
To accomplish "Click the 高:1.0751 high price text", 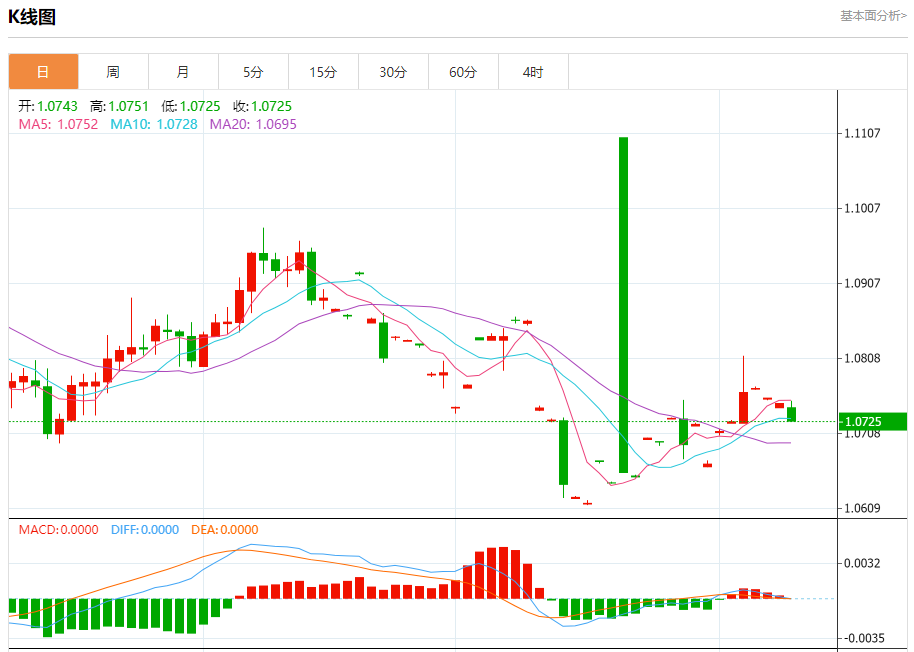I will [119, 106].
